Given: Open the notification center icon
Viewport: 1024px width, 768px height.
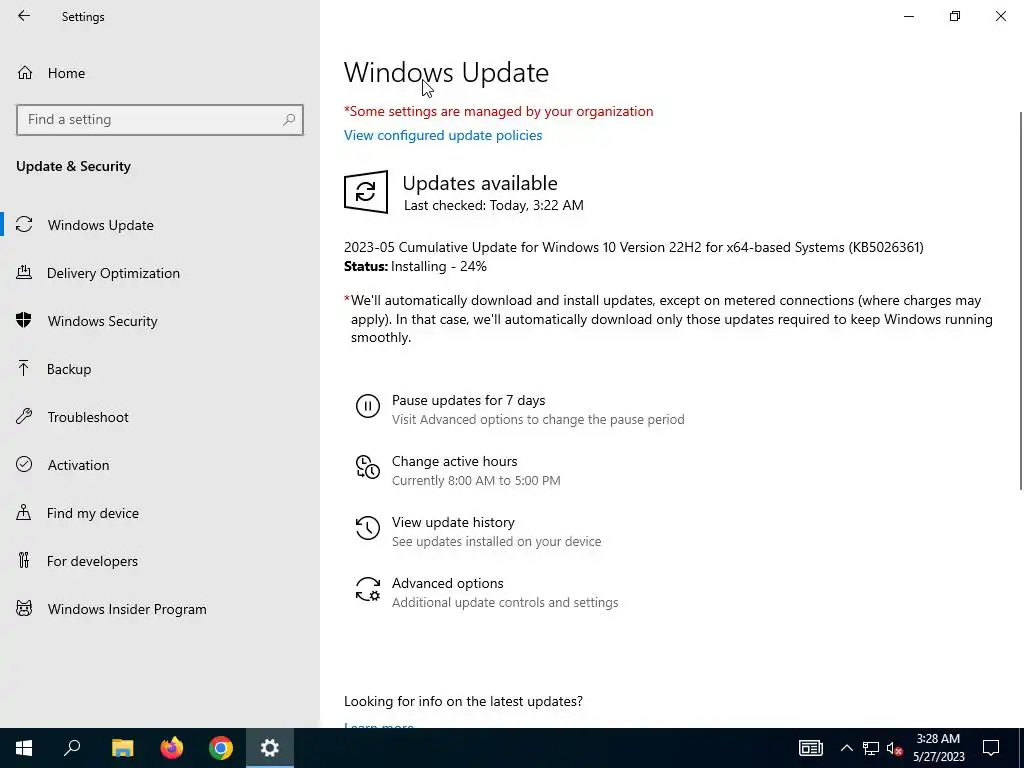Looking at the screenshot, I should click(x=991, y=748).
